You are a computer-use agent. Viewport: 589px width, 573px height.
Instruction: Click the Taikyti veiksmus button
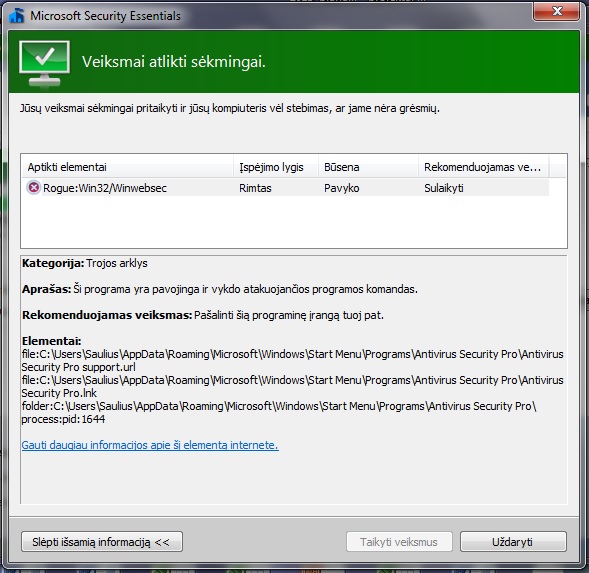coord(399,541)
